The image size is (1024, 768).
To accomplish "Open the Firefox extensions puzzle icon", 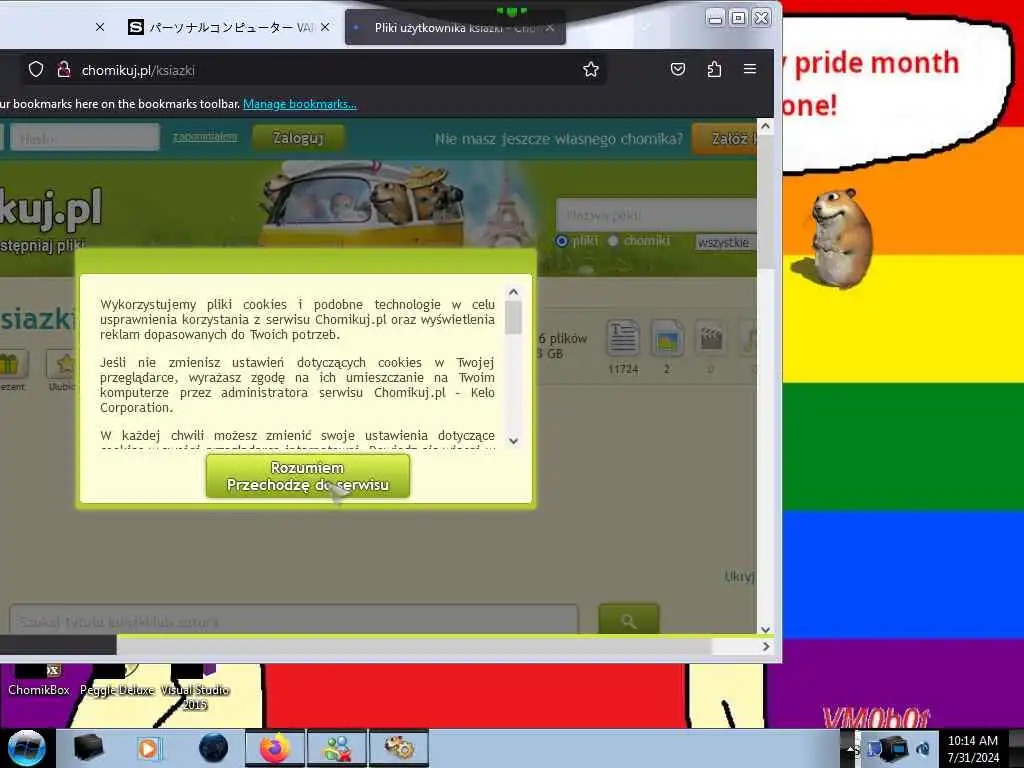I will [714, 69].
